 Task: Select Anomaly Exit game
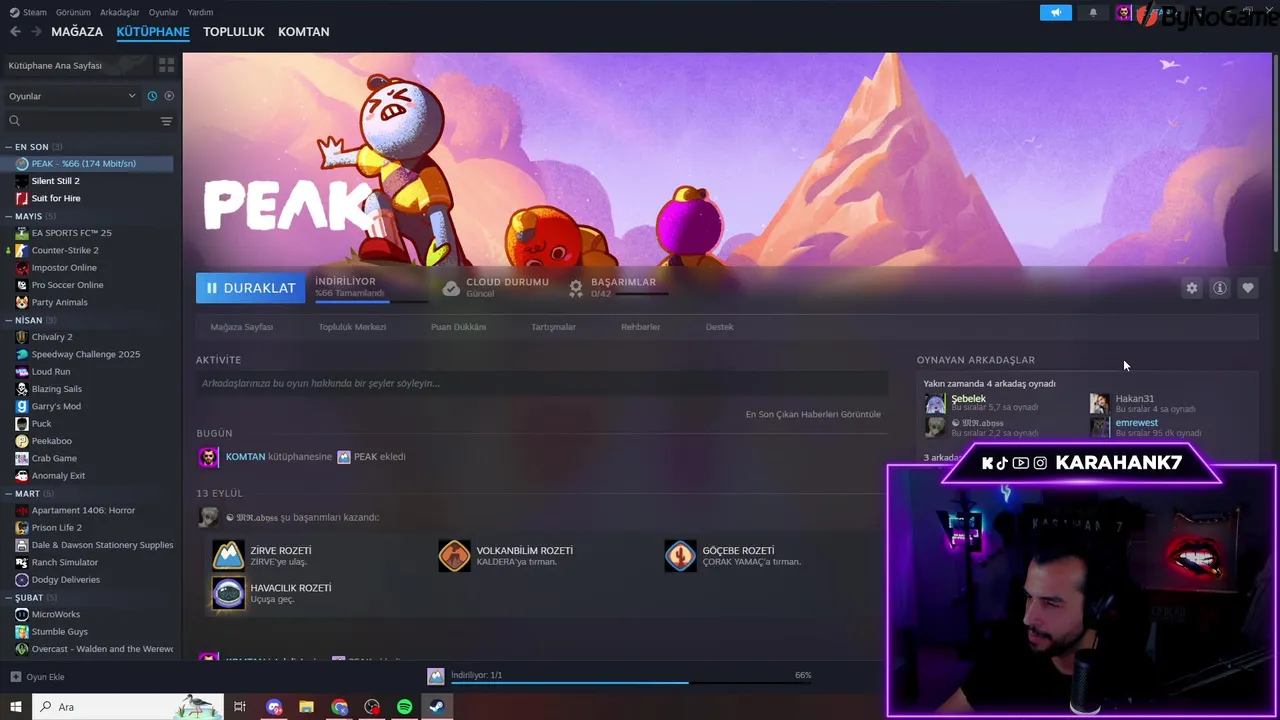tap(58, 476)
